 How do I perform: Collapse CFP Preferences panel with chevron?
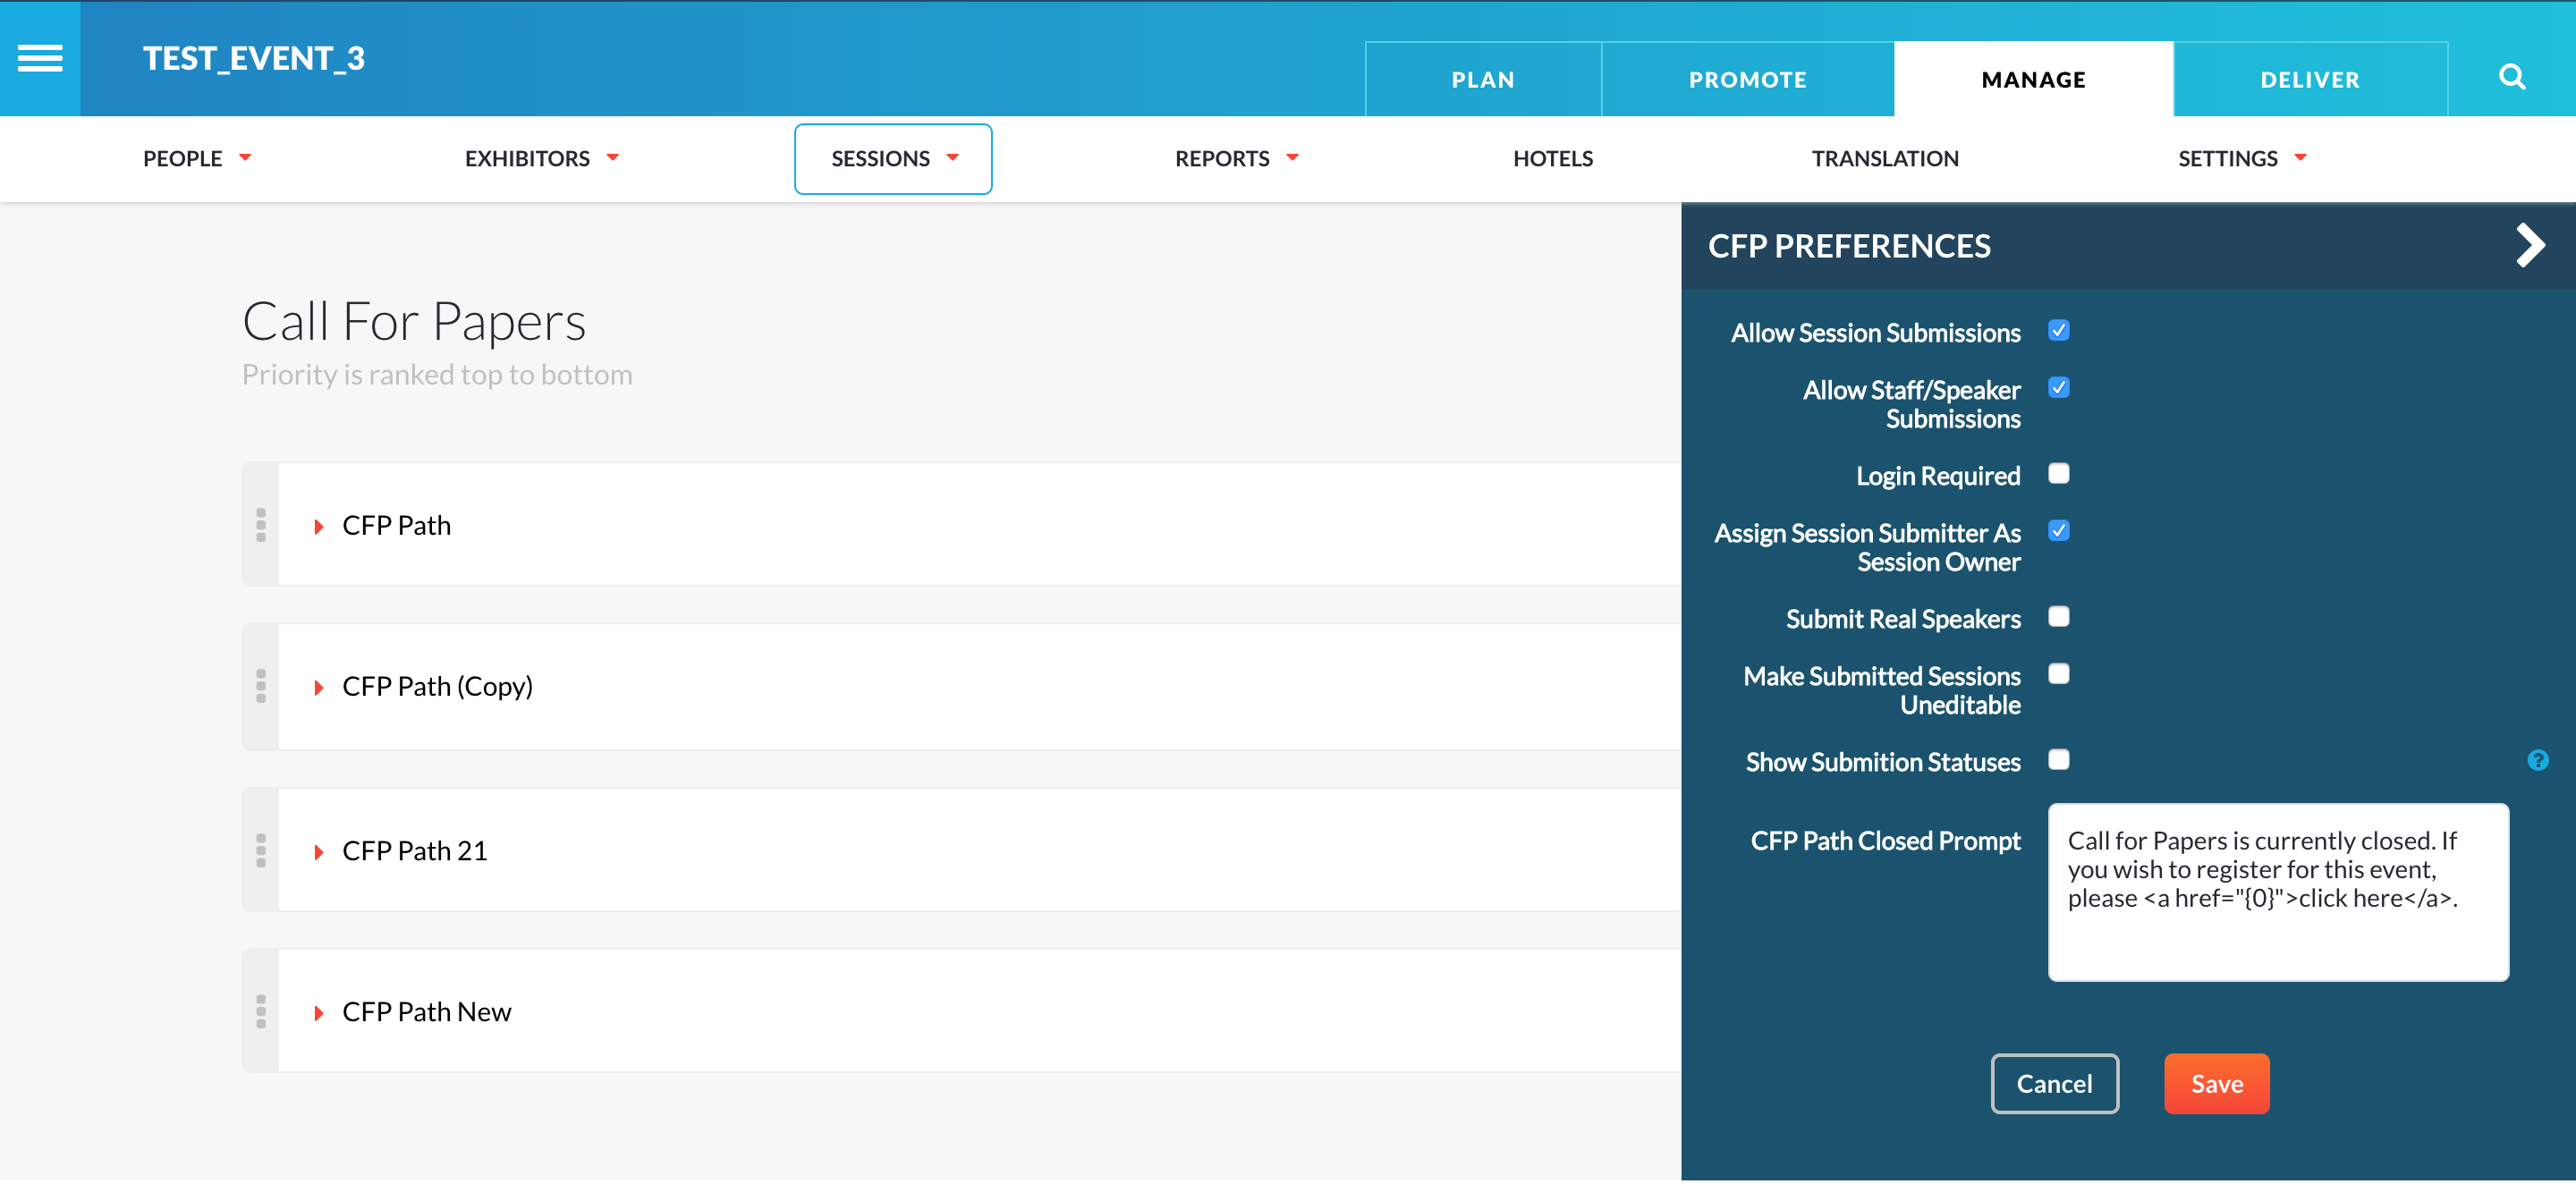coord(2529,246)
